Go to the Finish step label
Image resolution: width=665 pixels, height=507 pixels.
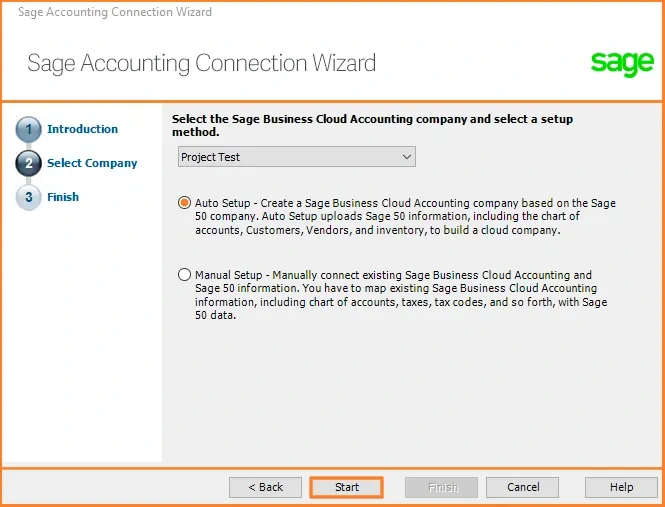tap(63, 197)
